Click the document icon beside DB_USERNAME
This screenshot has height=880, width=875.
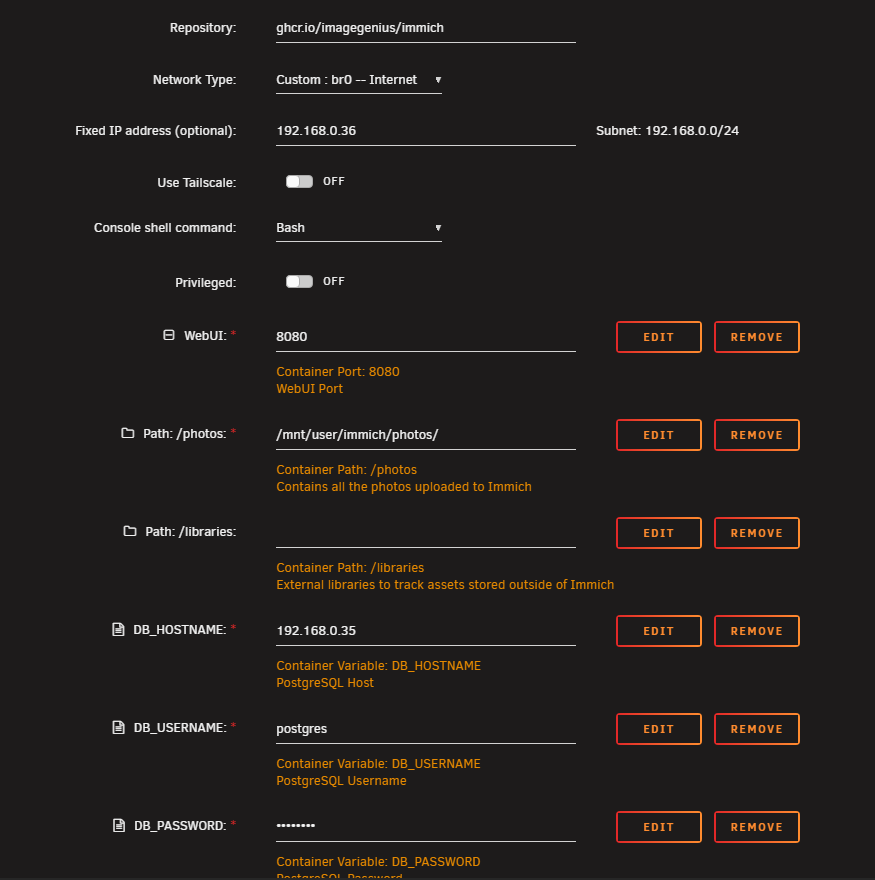point(118,727)
